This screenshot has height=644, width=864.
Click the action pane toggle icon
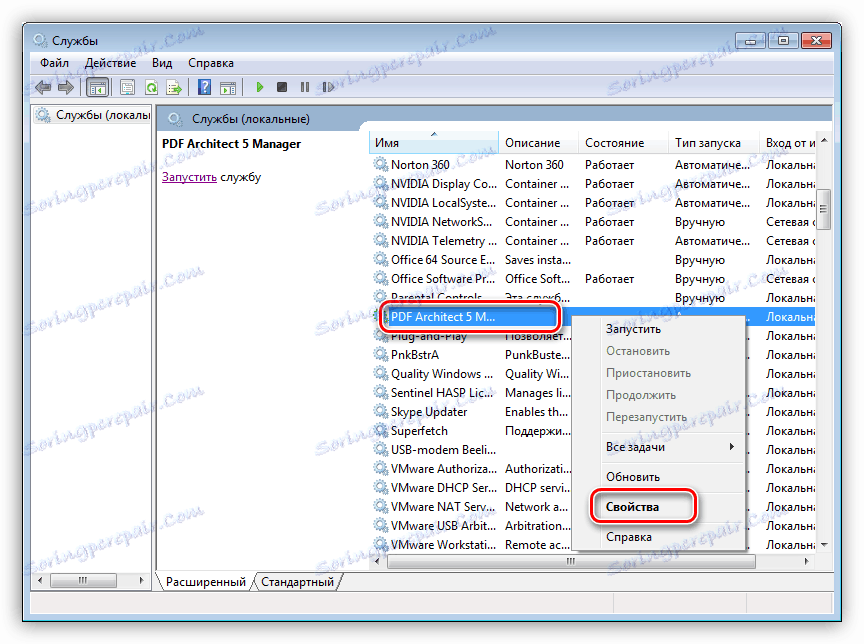[x=228, y=87]
